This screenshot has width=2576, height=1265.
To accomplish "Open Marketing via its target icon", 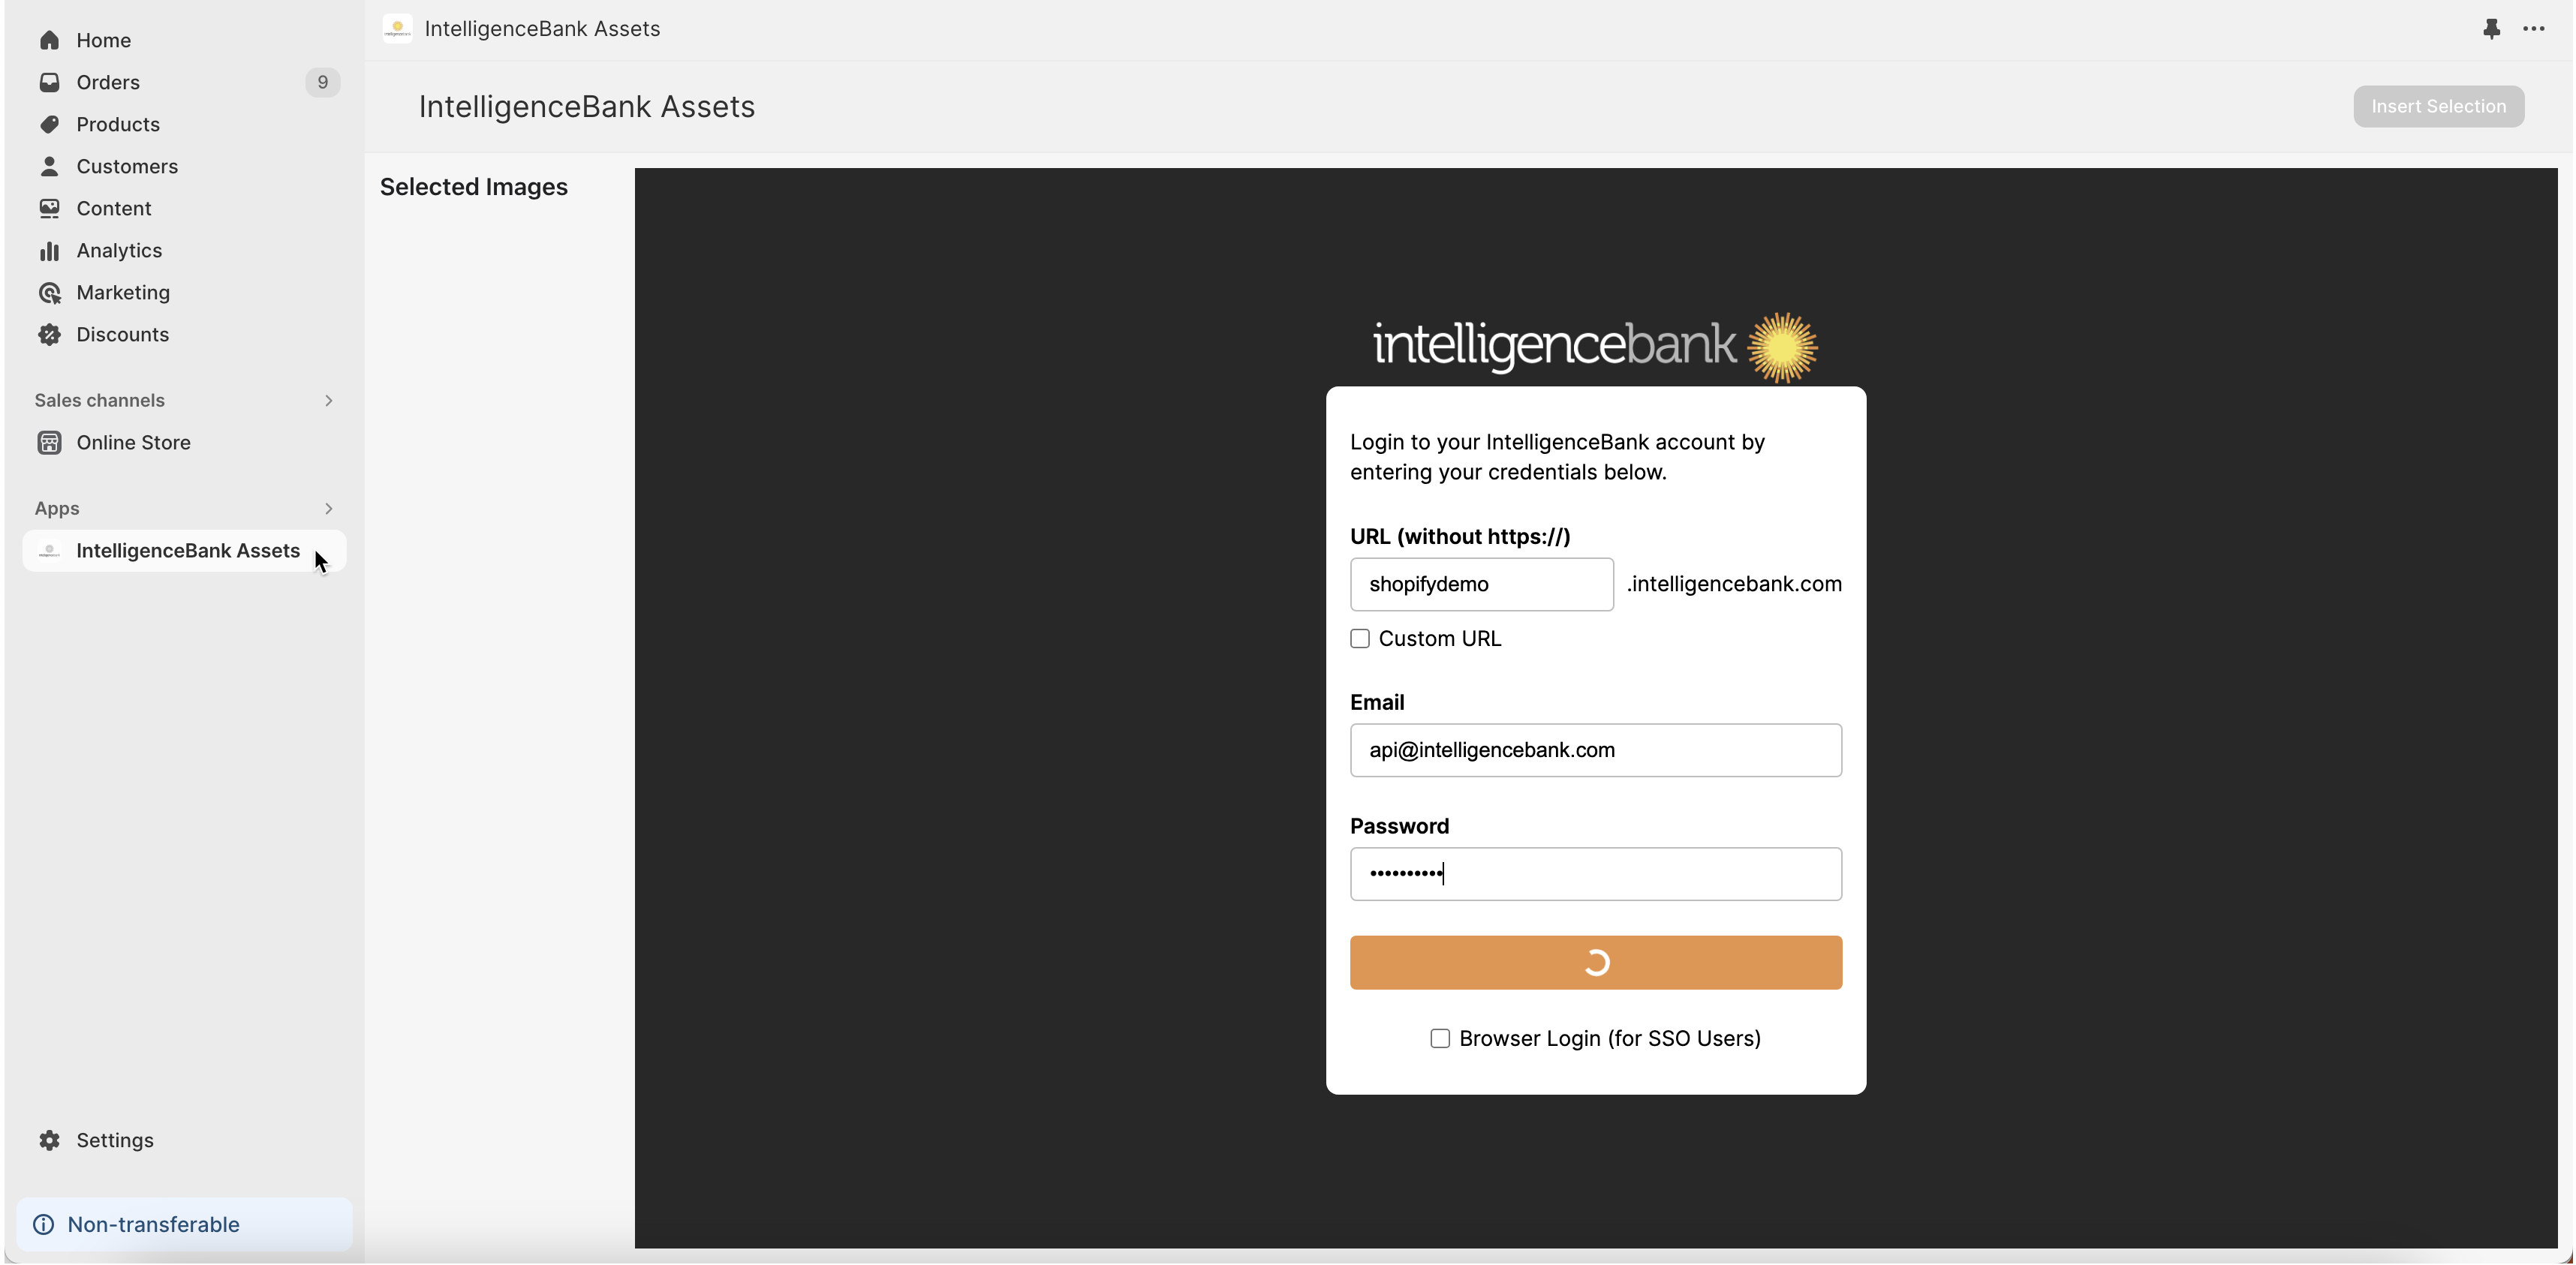I will [x=49, y=292].
